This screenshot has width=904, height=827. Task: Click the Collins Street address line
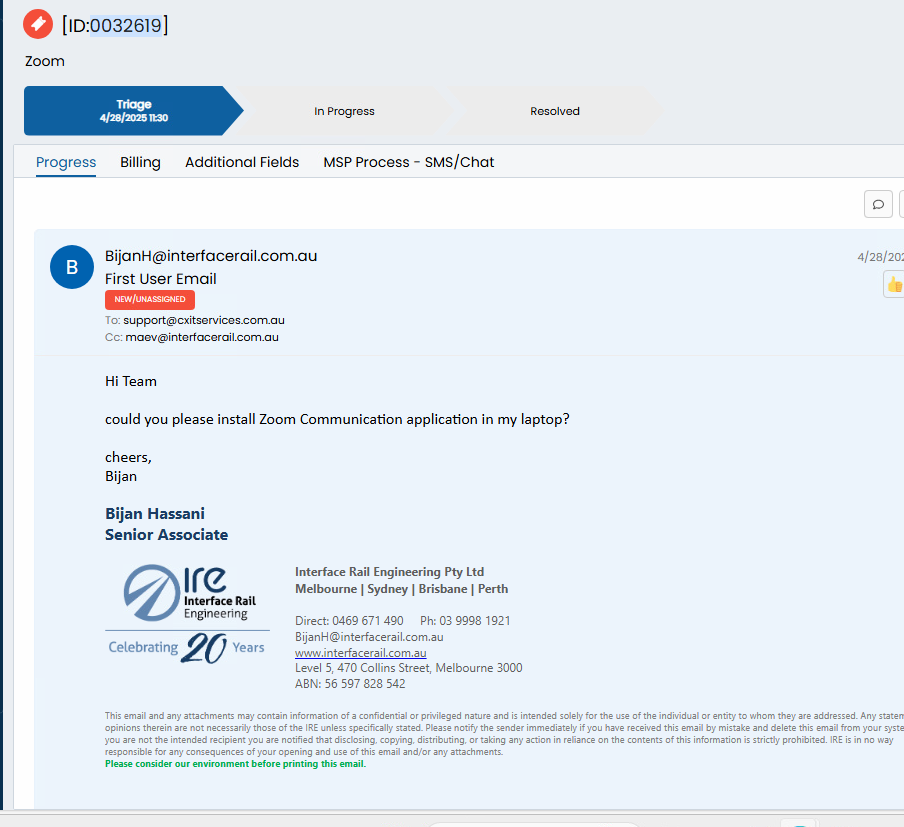(409, 668)
